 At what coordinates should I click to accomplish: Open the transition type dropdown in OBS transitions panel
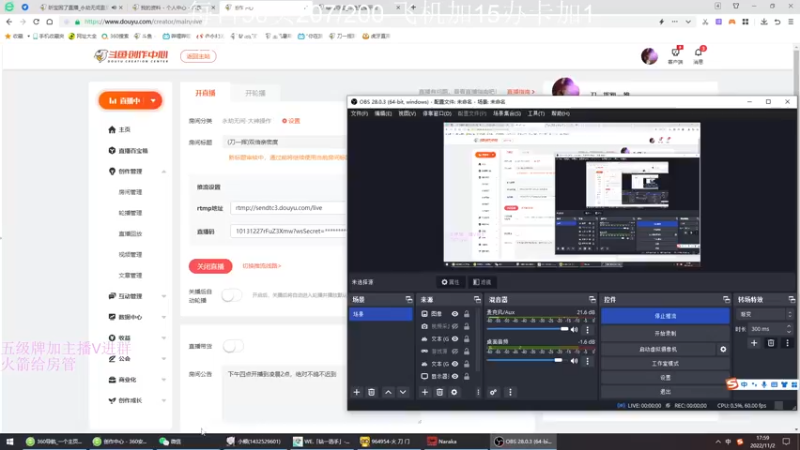764,314
